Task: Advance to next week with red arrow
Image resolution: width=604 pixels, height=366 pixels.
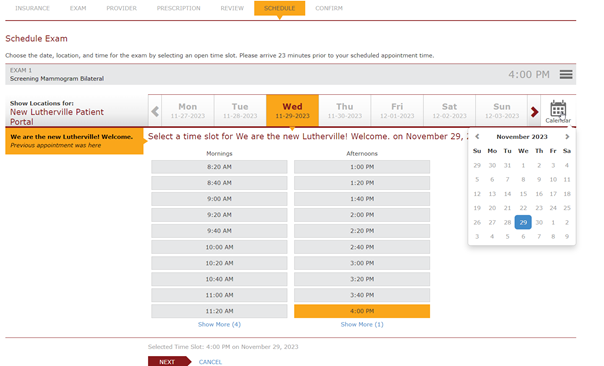Action: pyautogui.click(x=534, y=112)
